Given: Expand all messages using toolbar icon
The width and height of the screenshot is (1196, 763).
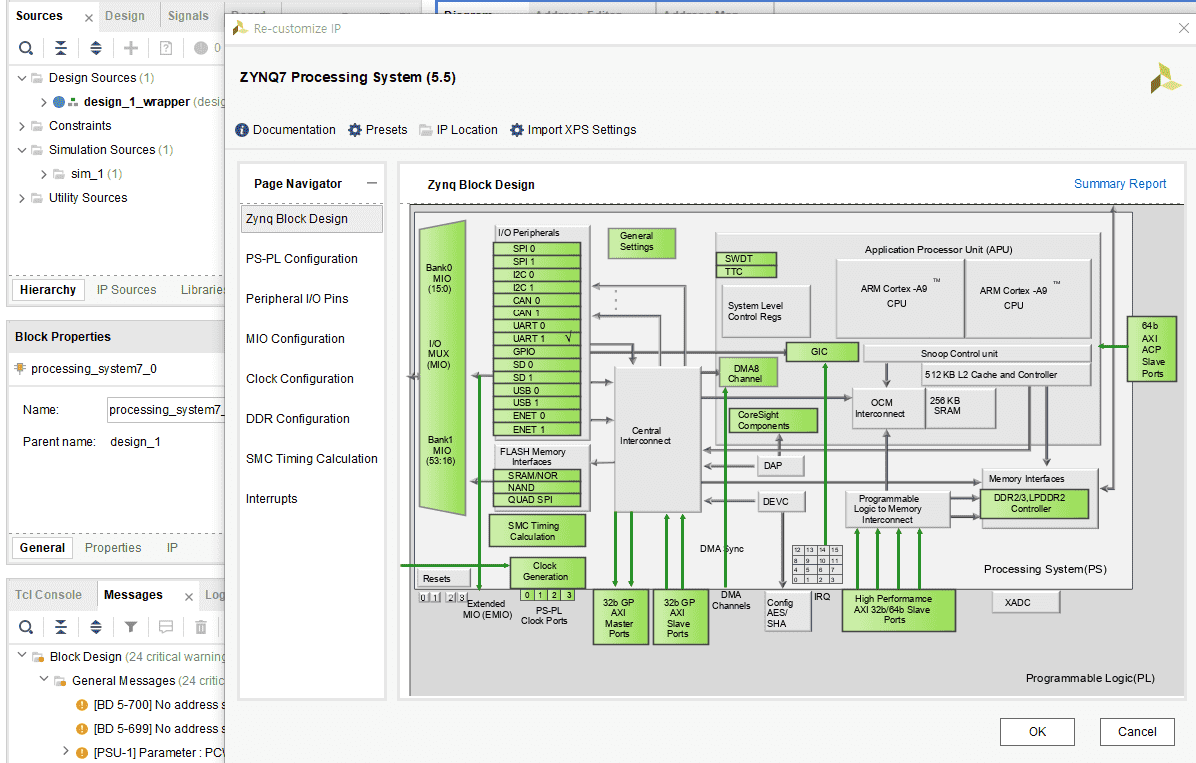Looking at the screenshot, I should click(x=96, y=627).
